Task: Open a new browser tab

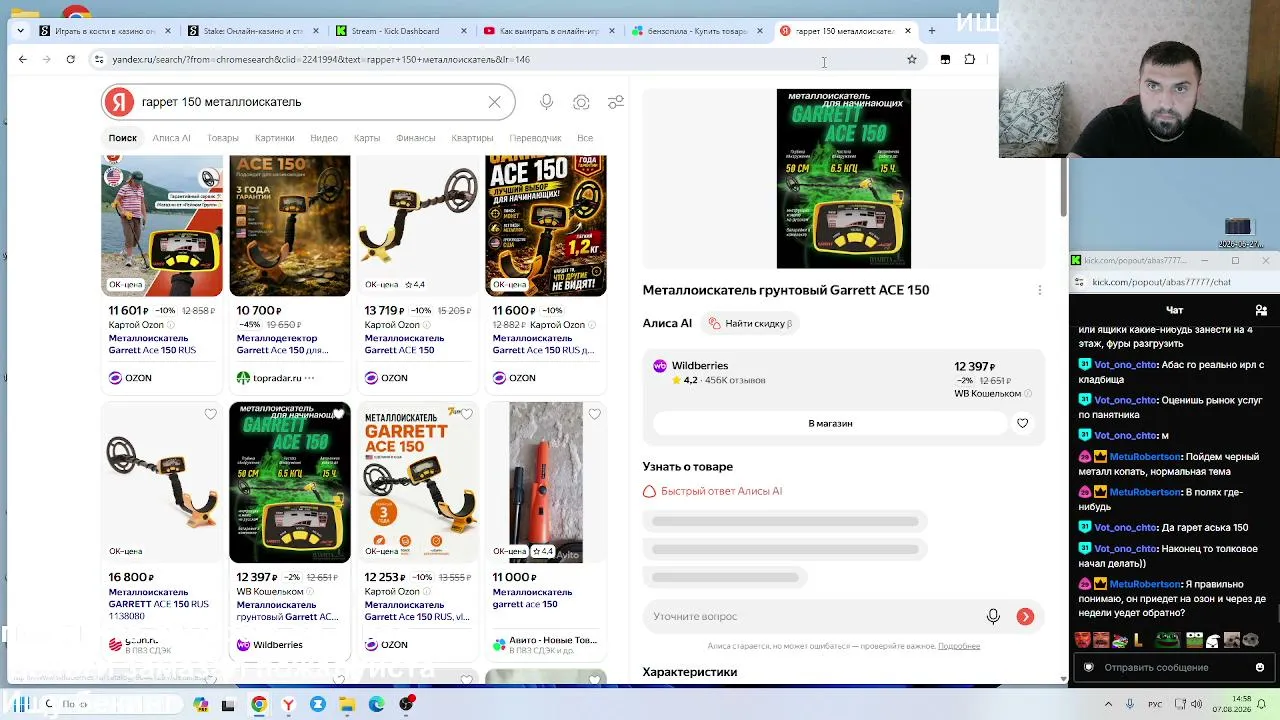Action: (931, 31)
